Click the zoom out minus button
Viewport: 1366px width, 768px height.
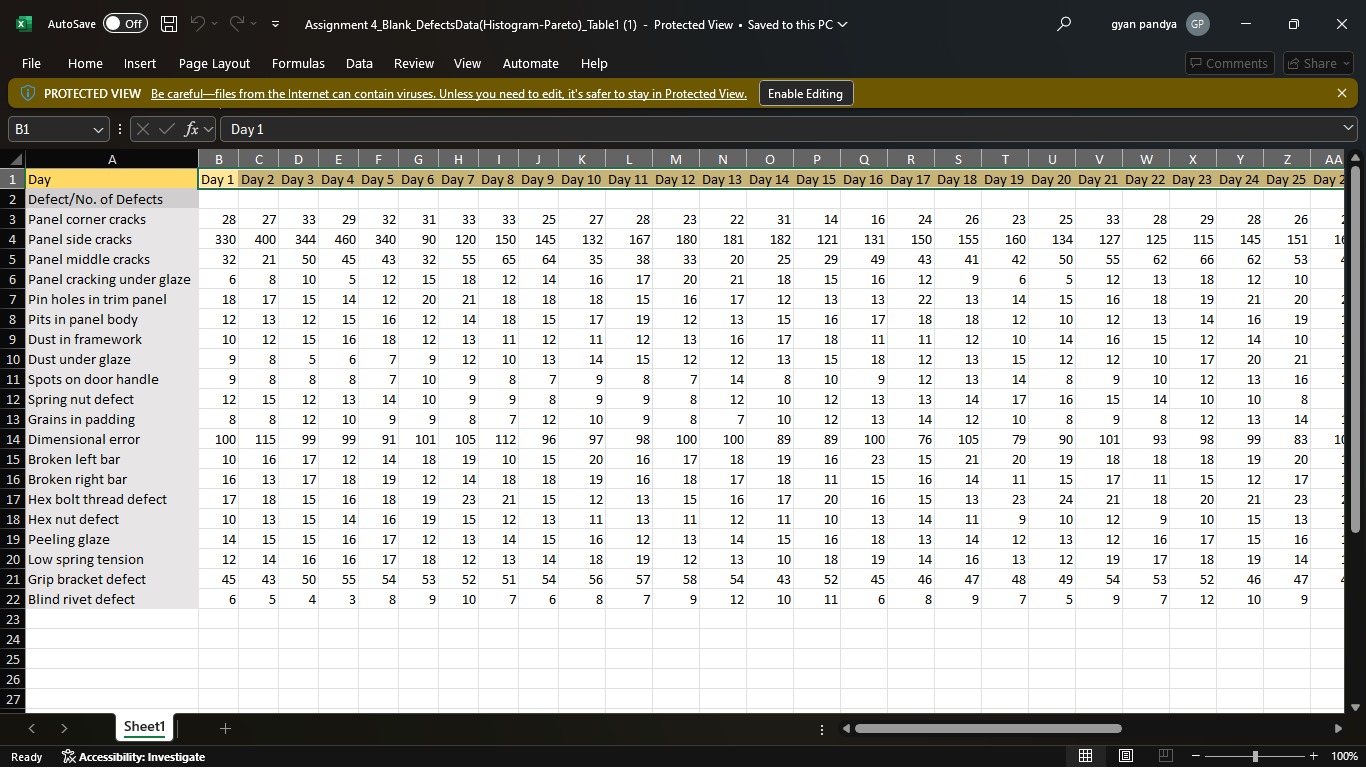tap(1196, 756)
